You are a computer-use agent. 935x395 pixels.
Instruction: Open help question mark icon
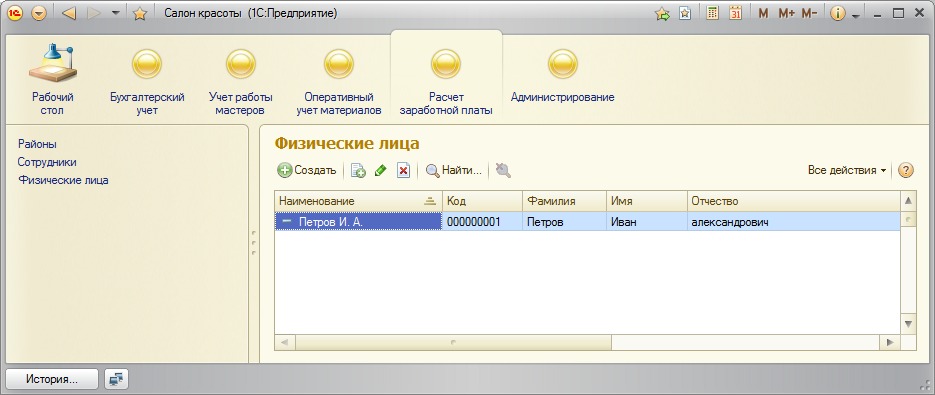tap(905, 171)
